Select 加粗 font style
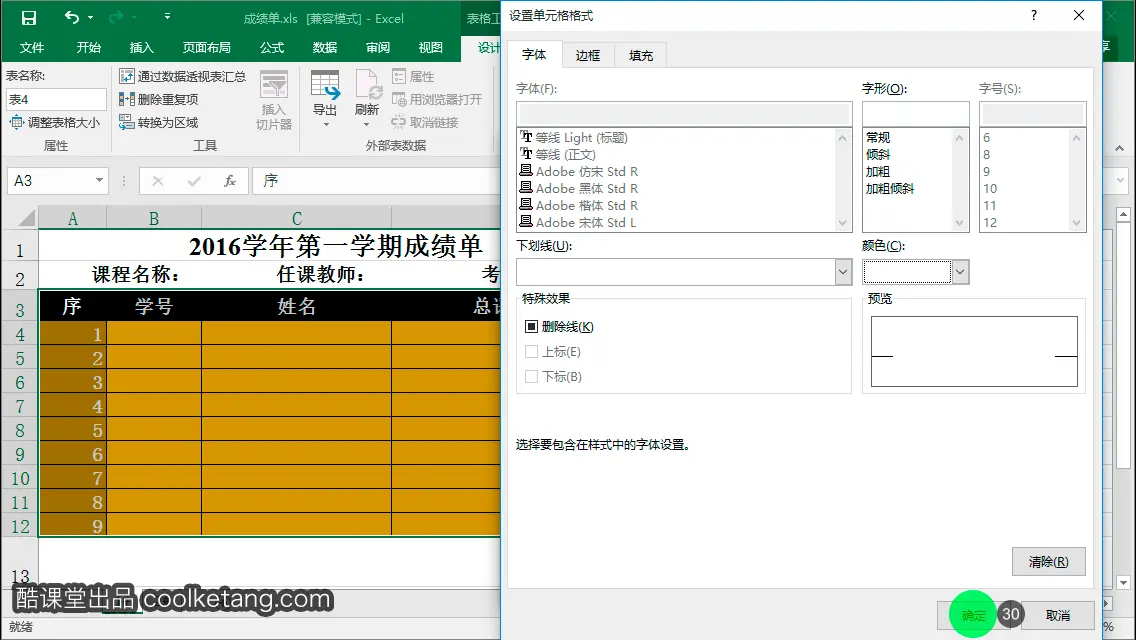This screenshot has width=1136, height=640. (878, 171)
